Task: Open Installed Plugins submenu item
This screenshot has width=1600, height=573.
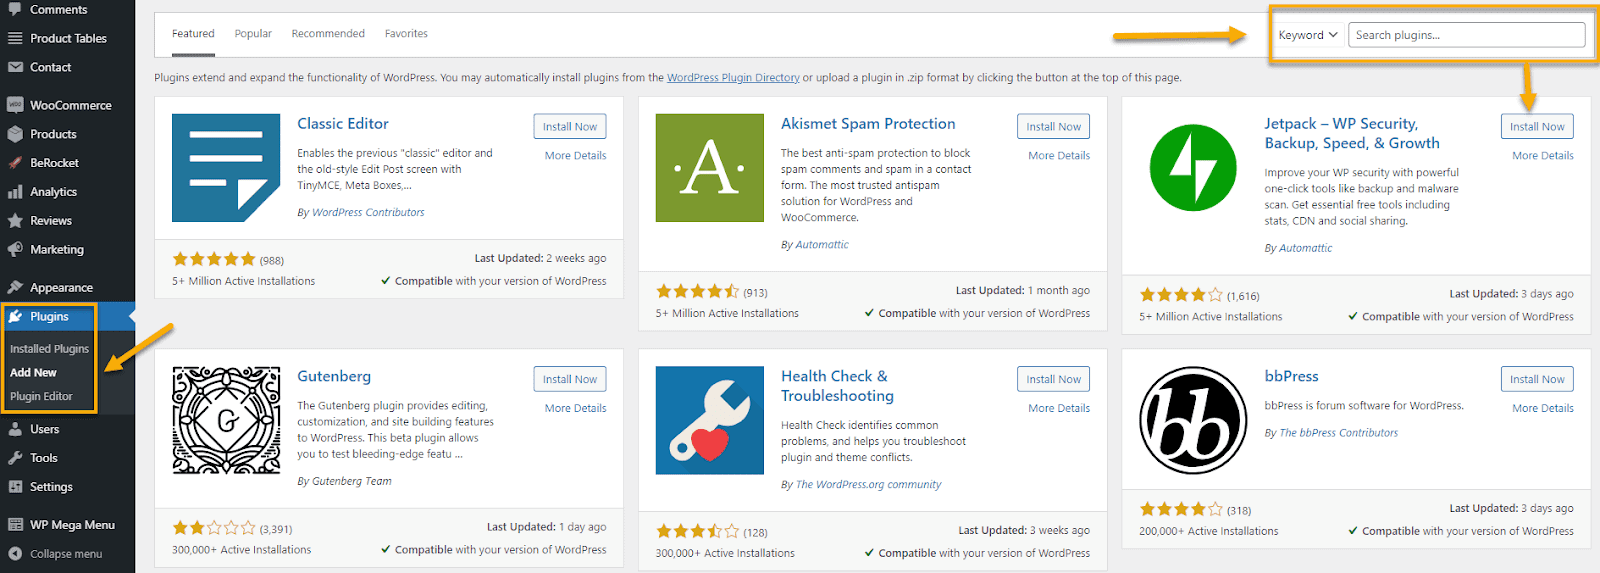Action: [50, 349]
